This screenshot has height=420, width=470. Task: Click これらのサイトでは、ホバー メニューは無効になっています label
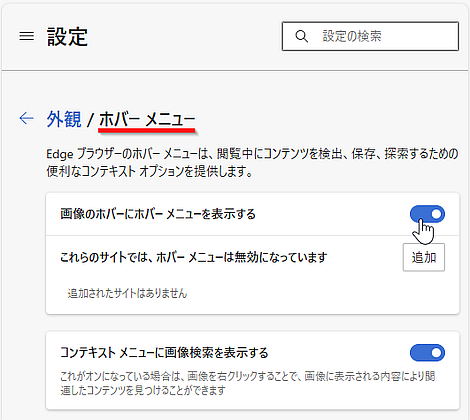click(x=194, y=257)
